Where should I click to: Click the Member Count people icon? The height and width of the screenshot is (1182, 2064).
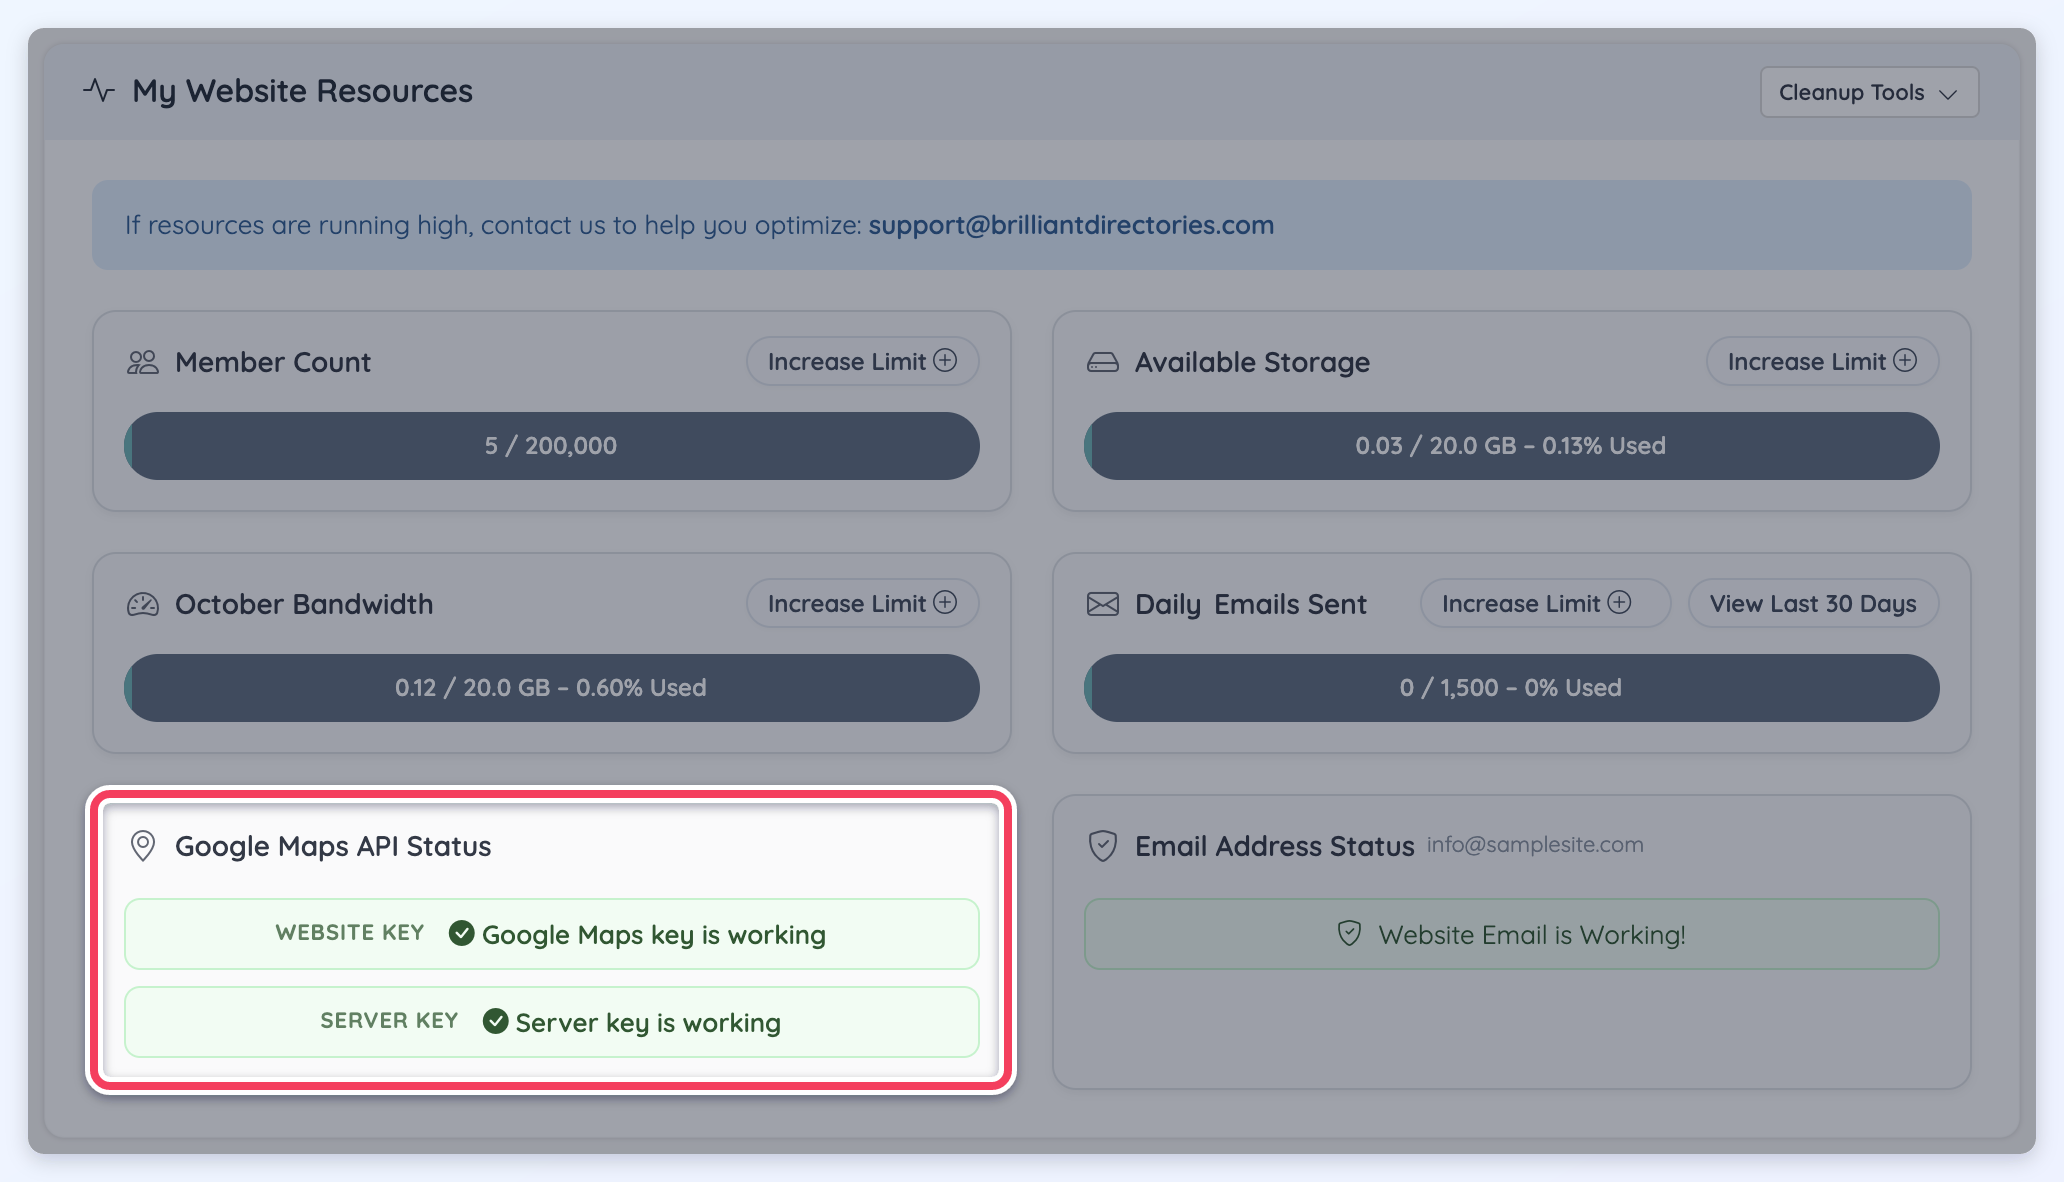[143, 362]
